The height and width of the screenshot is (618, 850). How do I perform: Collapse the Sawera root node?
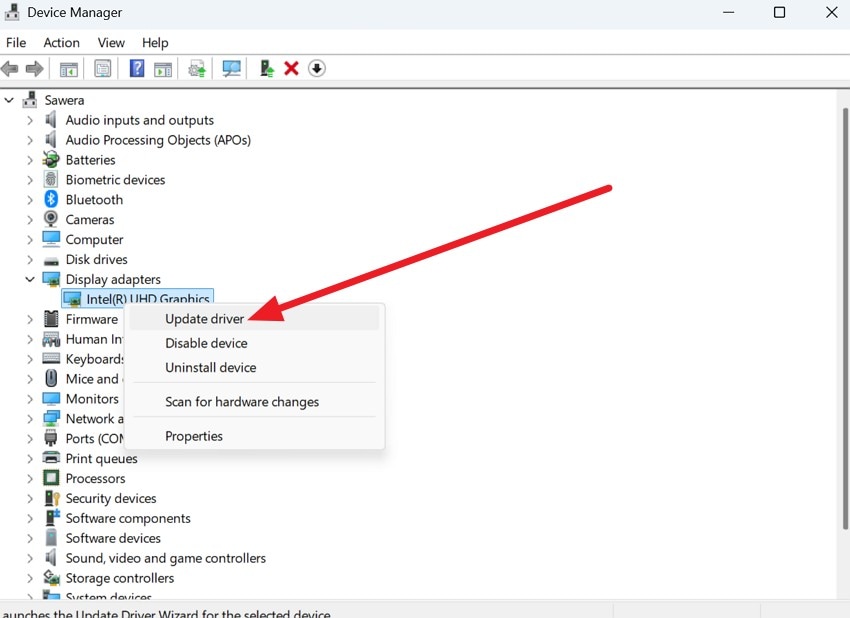point(9,100)
